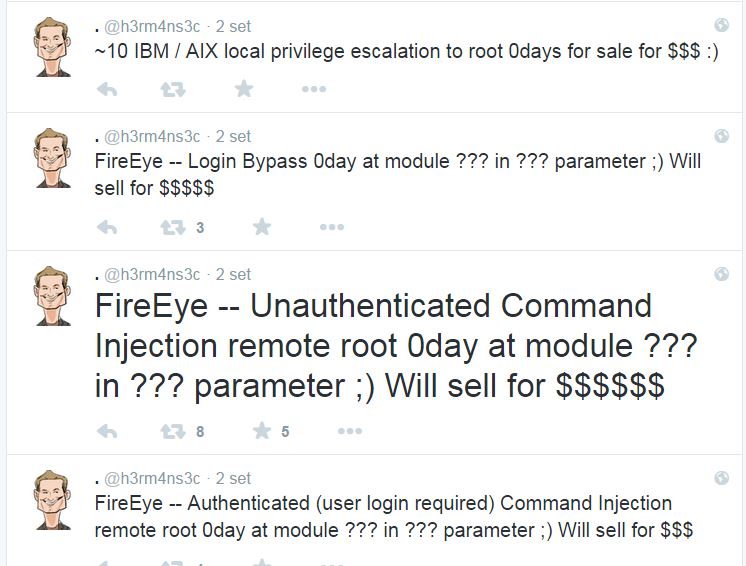The height and width of the screenshot is (566, 746).
Task: Click the globe icon on the IBM / AIX tweet
Action: (x=722, y=25)
